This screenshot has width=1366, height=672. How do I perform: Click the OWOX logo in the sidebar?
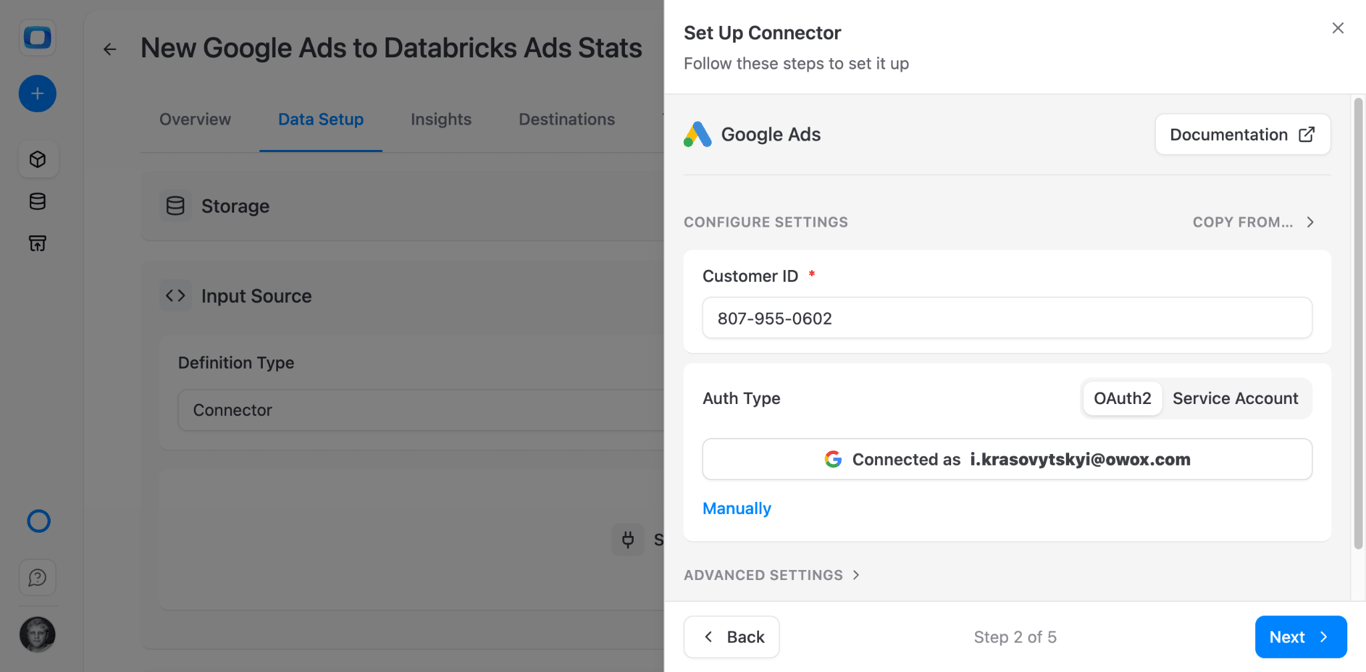point(37,38)
